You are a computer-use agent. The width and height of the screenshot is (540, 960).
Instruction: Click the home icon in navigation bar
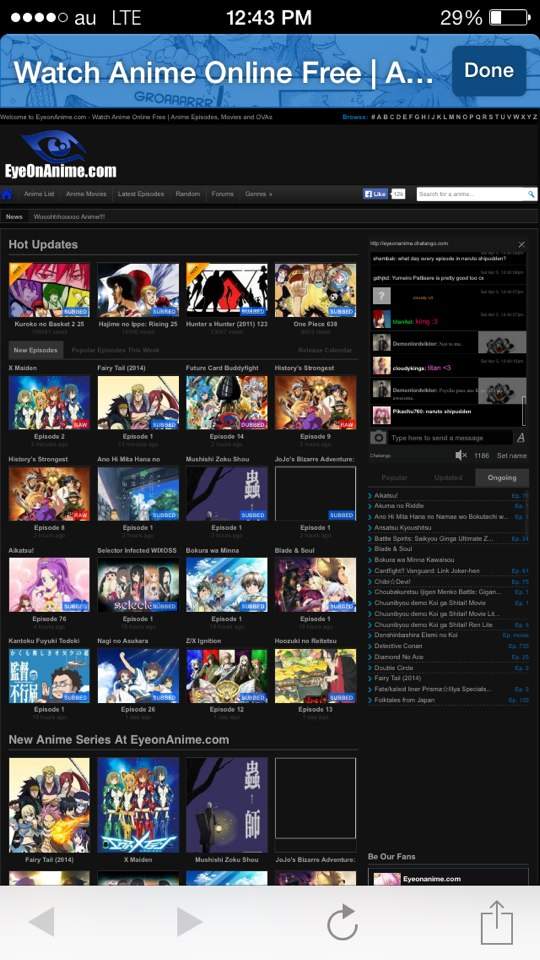[x=7, y=194]
